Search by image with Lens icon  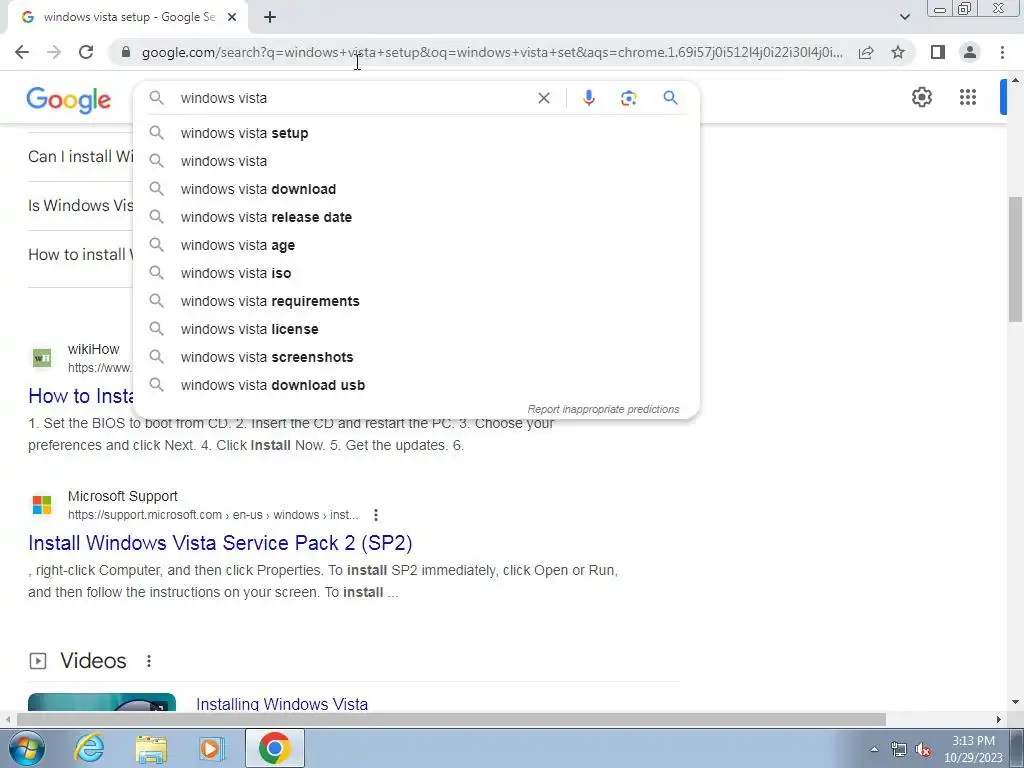click(628, 98)
